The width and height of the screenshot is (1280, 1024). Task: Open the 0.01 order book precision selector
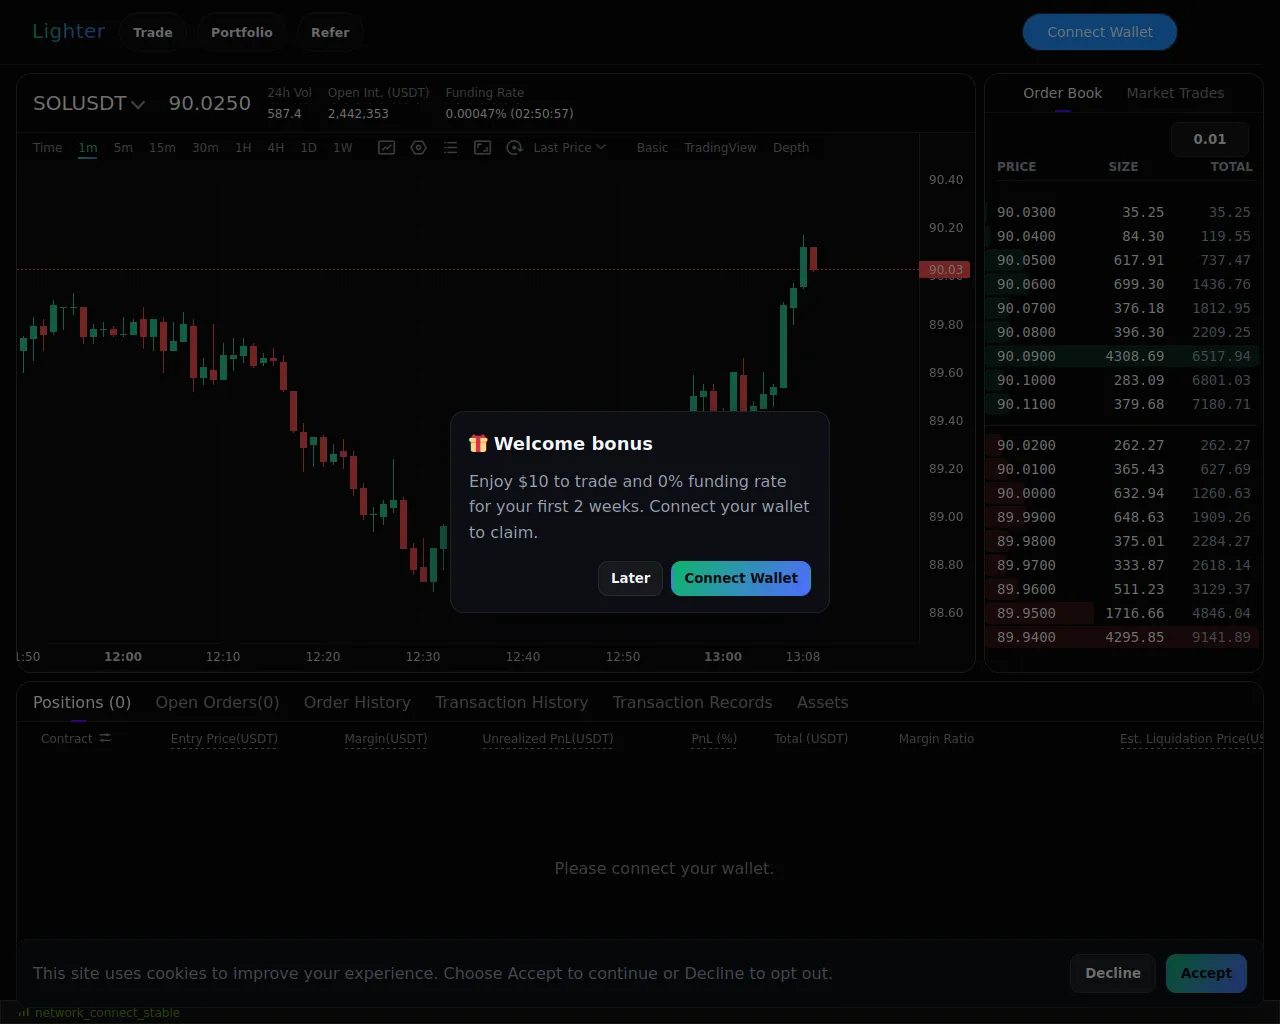(1209, 139)
